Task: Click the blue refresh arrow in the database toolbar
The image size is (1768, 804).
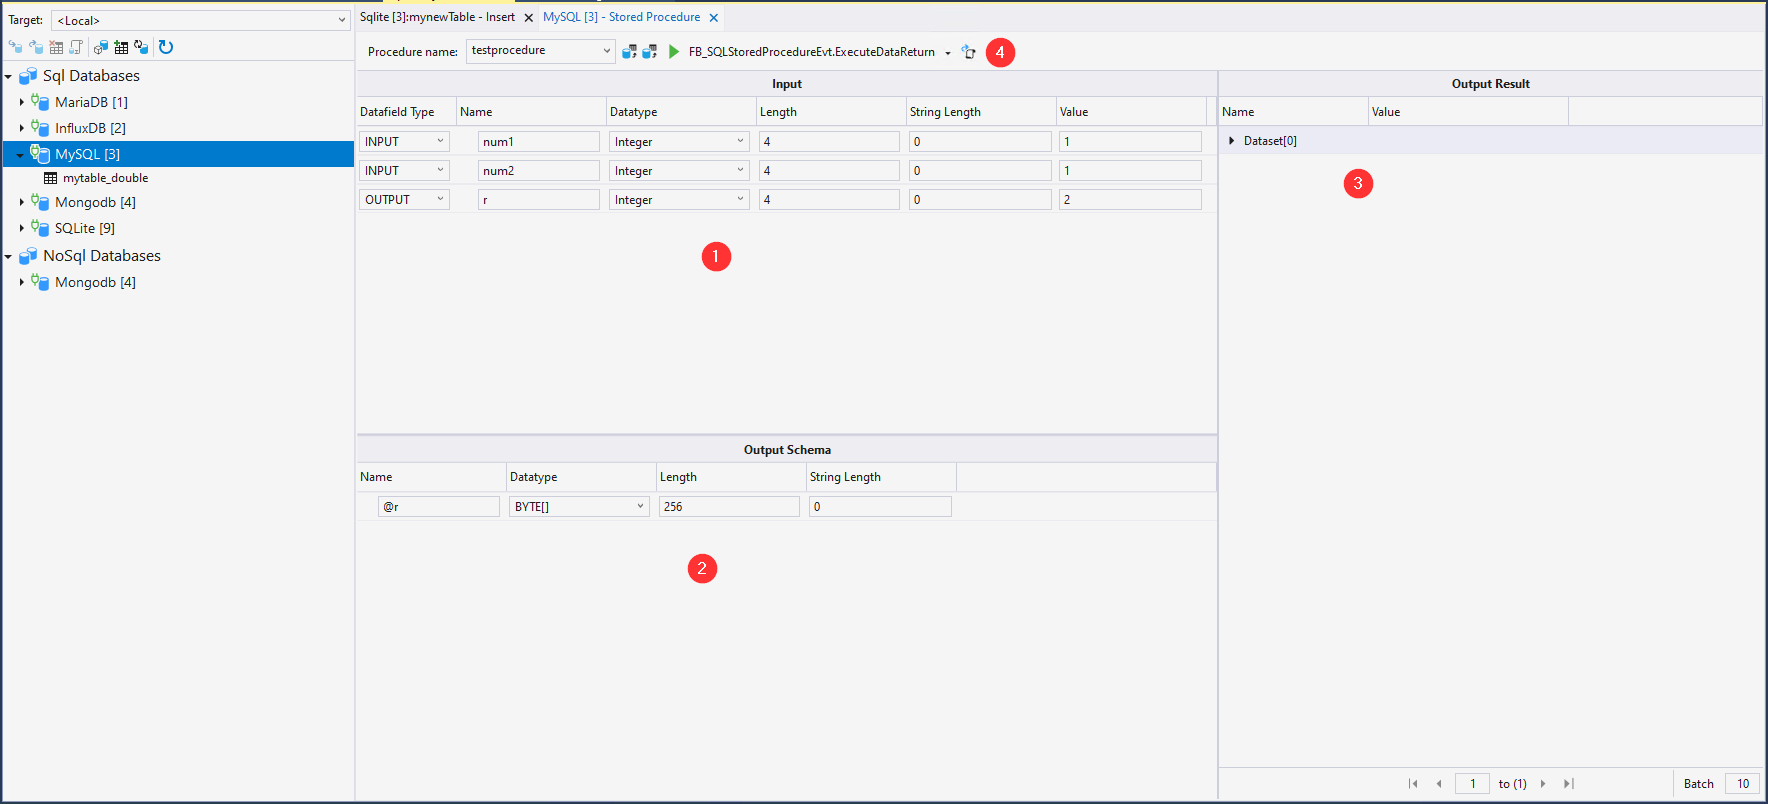Action: [166, 47]
